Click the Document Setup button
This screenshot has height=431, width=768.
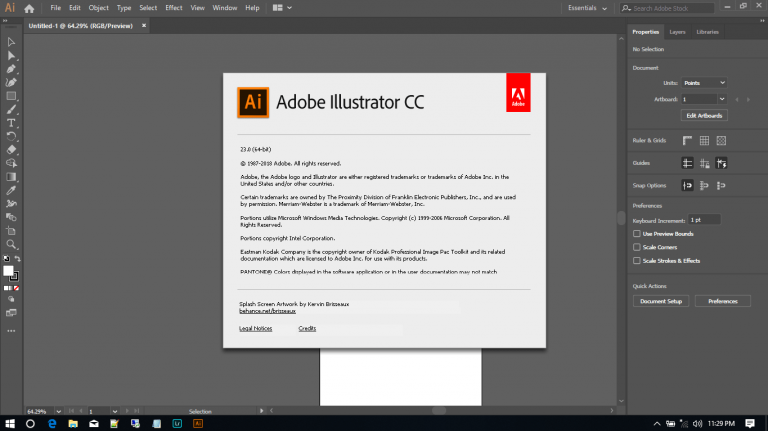click(661, 301)
